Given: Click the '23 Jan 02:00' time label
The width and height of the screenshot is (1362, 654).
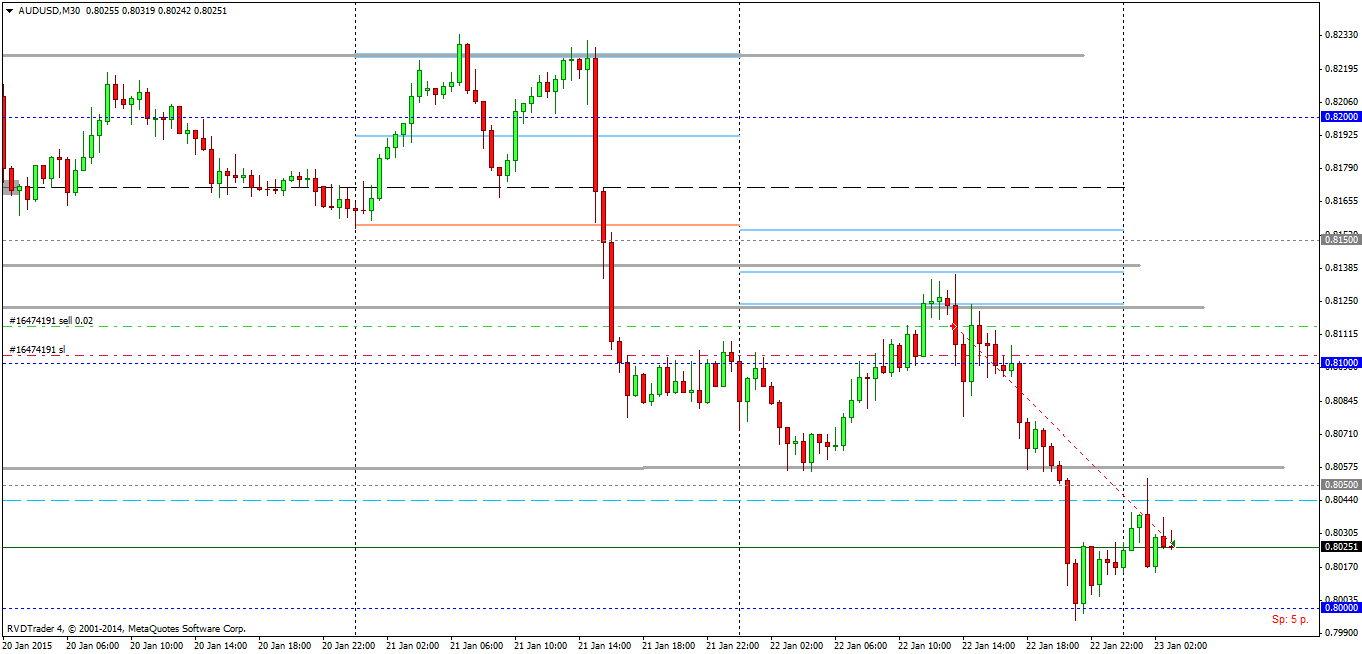Looking at the screenshot, I should 1180,646.
